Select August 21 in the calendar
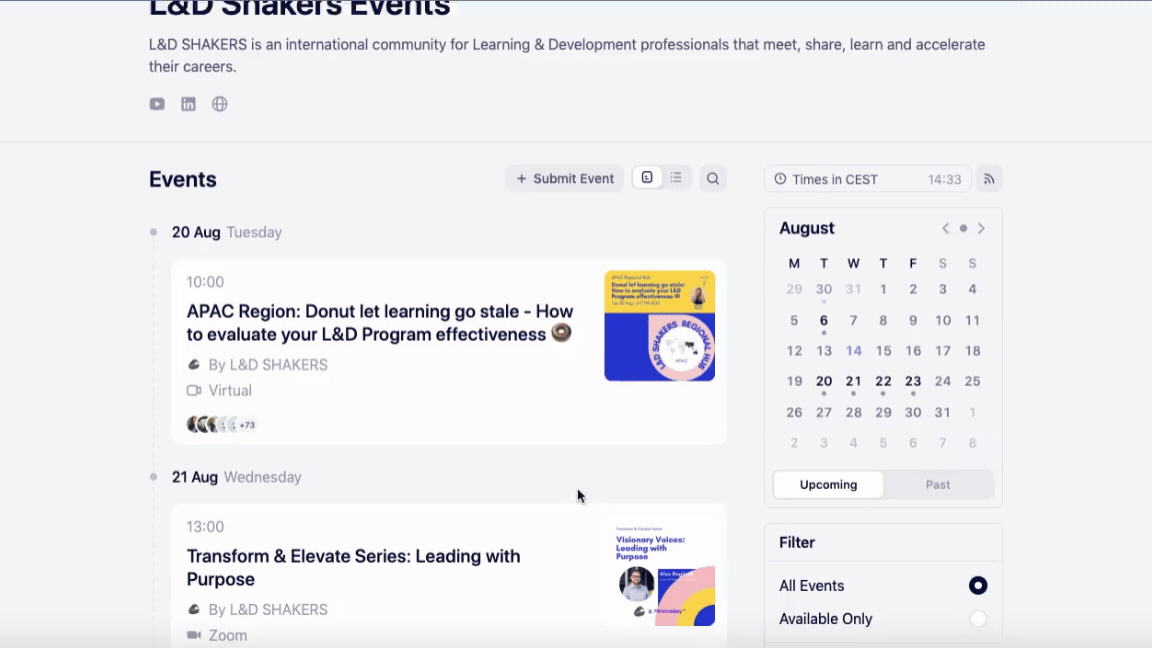1152x648 pixels. pos(853,381)
